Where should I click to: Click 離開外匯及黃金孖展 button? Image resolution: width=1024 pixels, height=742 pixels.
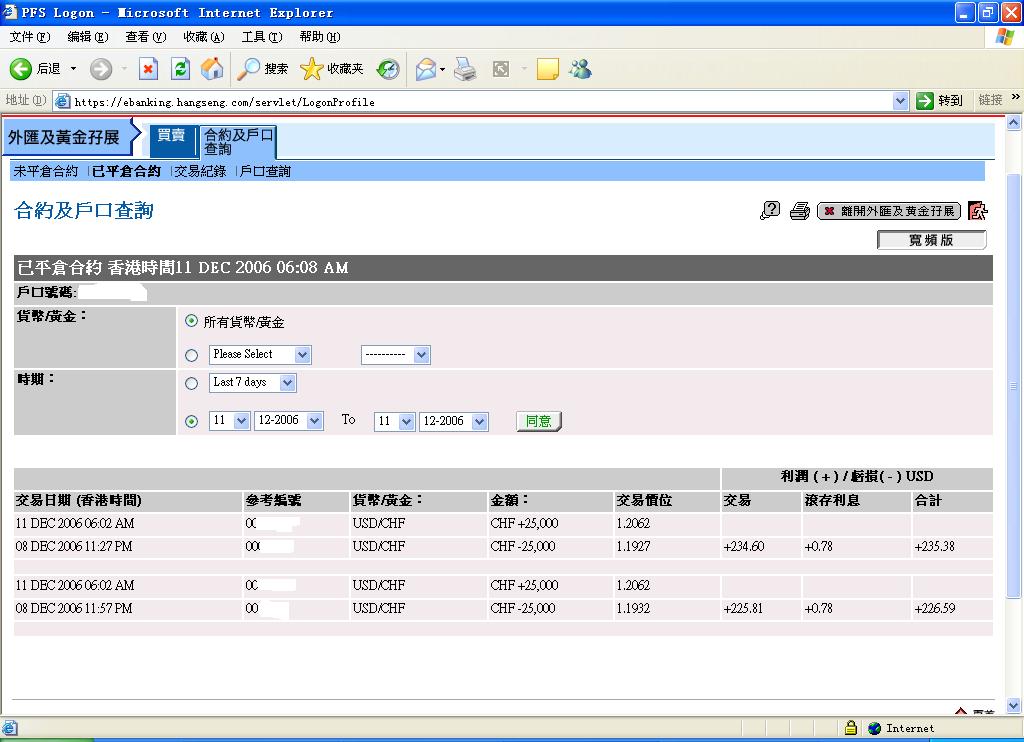click(x=889, y=211)
